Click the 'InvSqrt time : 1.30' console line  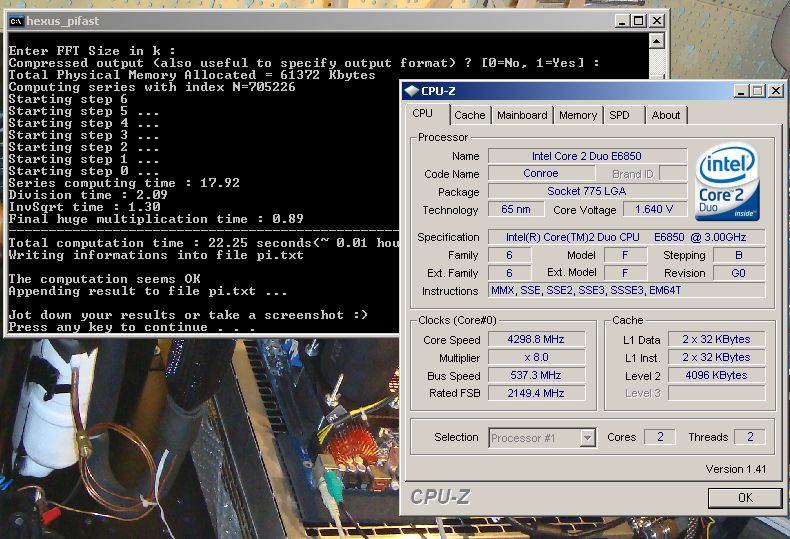tap(84, 207)
